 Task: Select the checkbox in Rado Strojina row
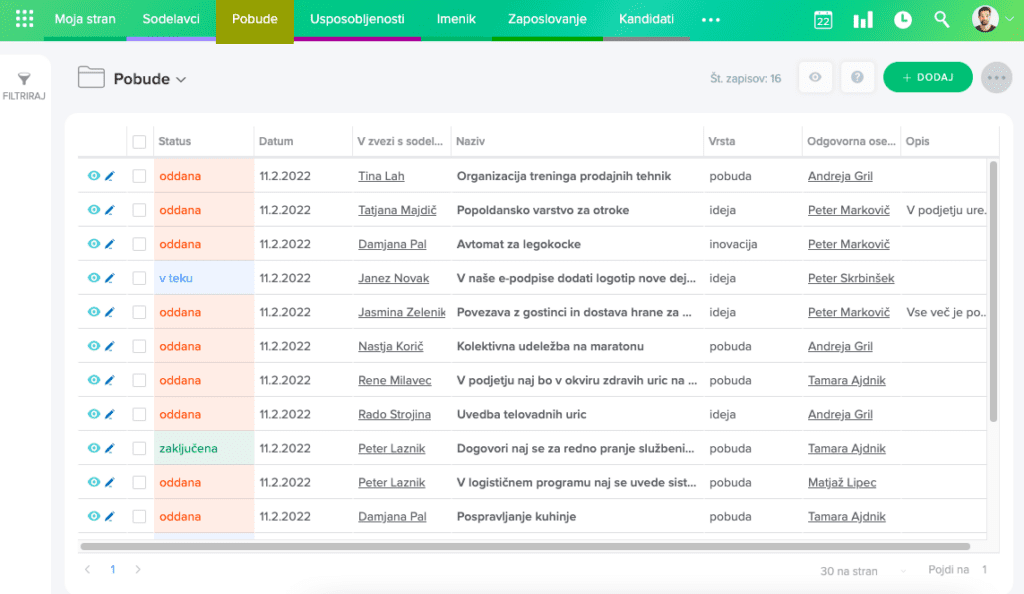(139, 414)
